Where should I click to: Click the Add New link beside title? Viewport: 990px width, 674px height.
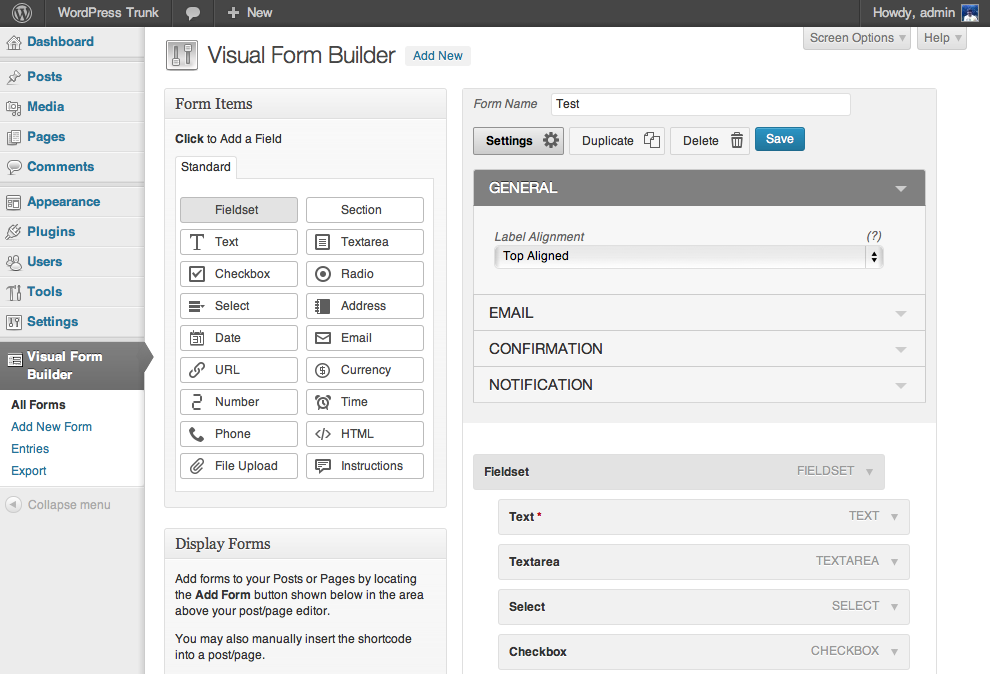pos(438,56)
